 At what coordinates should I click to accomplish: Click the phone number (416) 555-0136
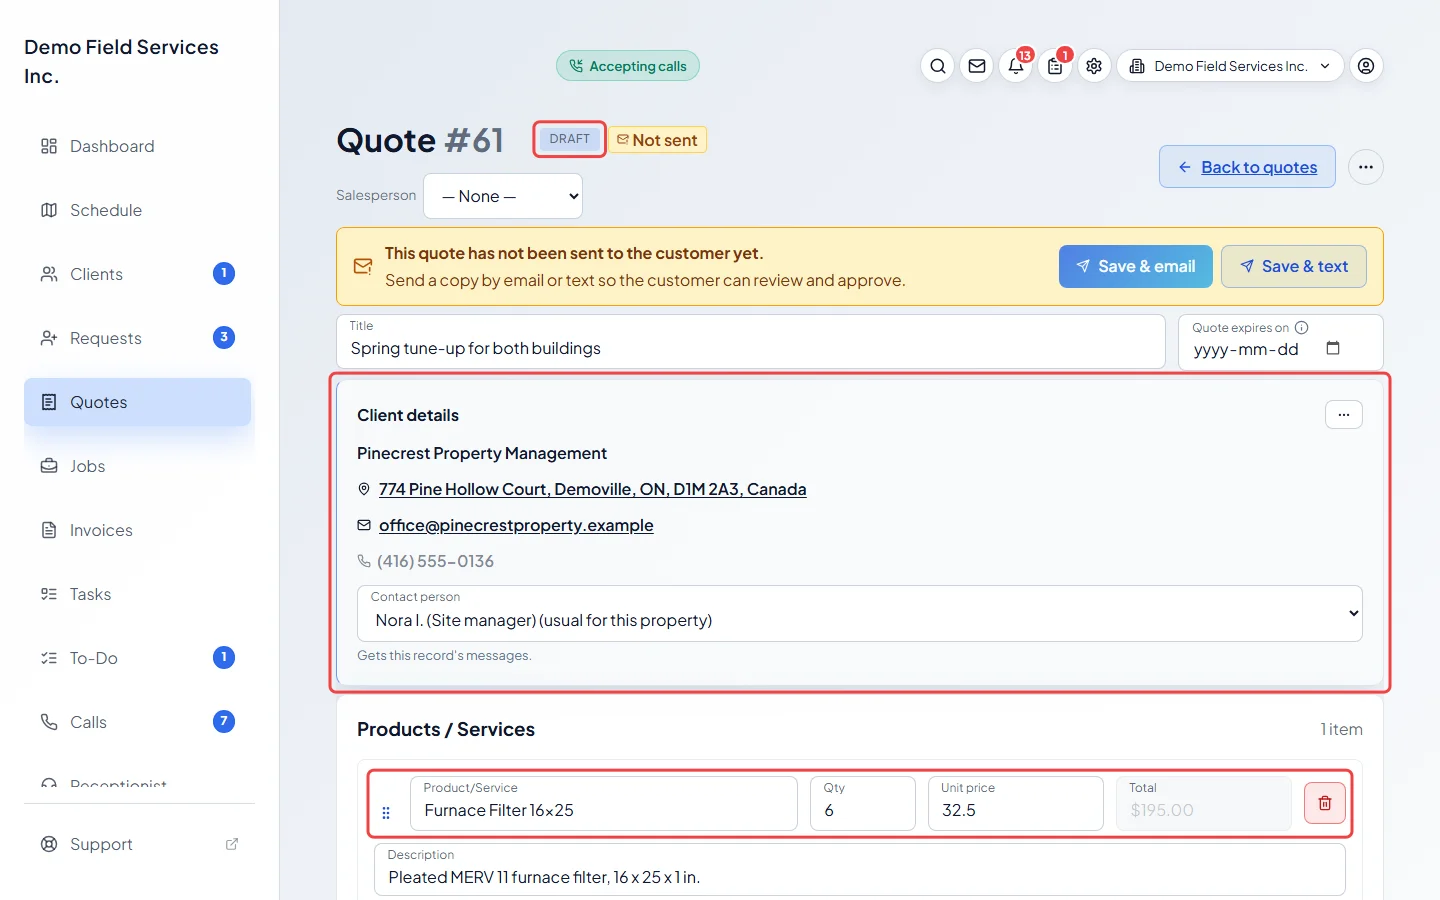[435, 561]
